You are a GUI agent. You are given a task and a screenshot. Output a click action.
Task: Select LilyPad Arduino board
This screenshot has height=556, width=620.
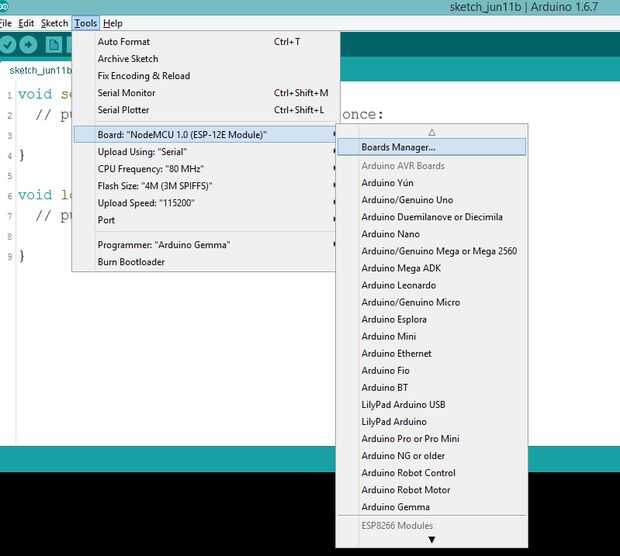[431, 422]
